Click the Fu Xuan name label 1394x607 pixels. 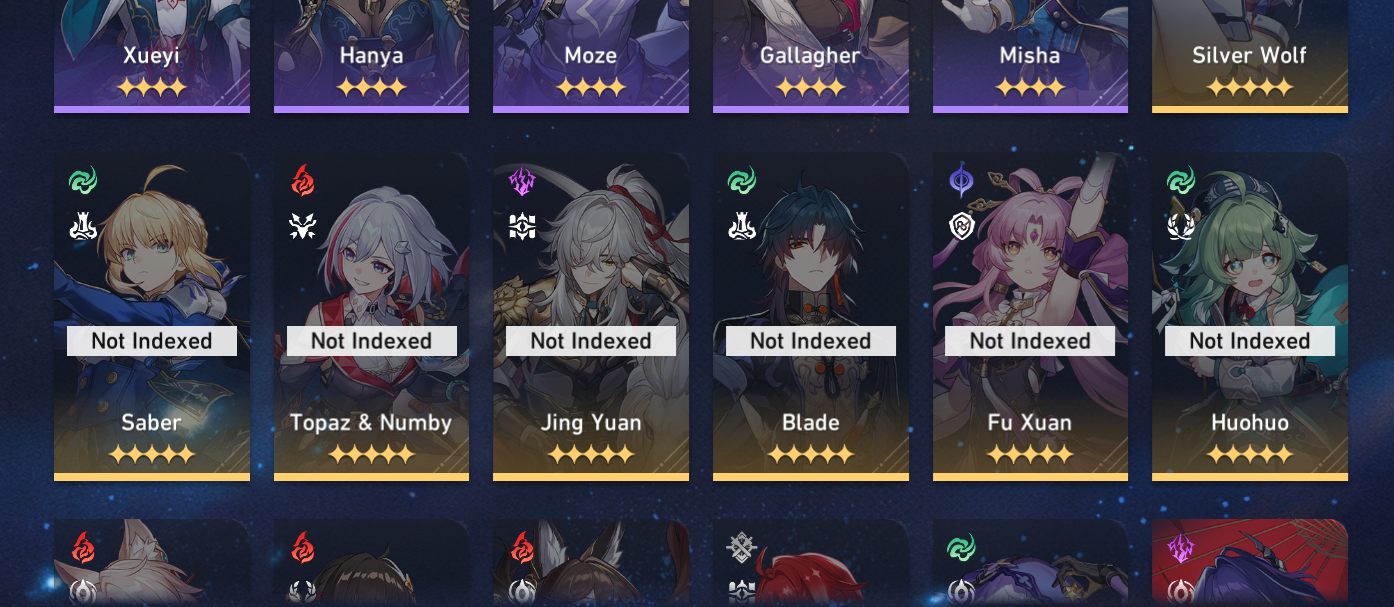[x=1030, y=423]
